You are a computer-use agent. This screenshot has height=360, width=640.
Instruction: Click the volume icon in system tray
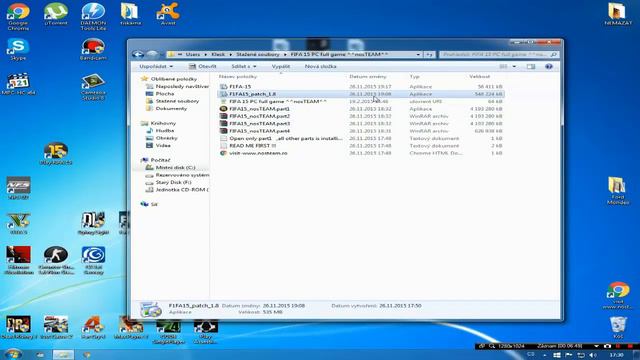(x=593, y=355)
